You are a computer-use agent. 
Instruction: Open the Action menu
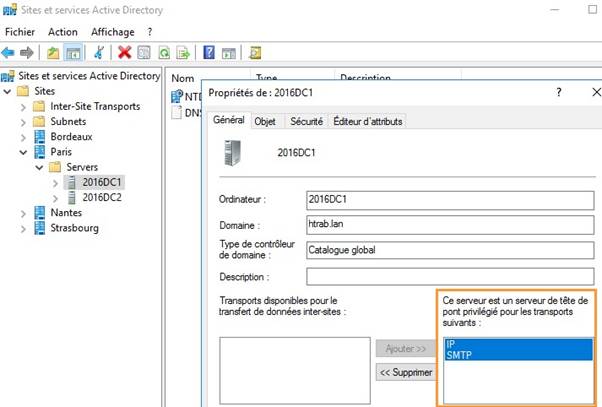[63, 32]
